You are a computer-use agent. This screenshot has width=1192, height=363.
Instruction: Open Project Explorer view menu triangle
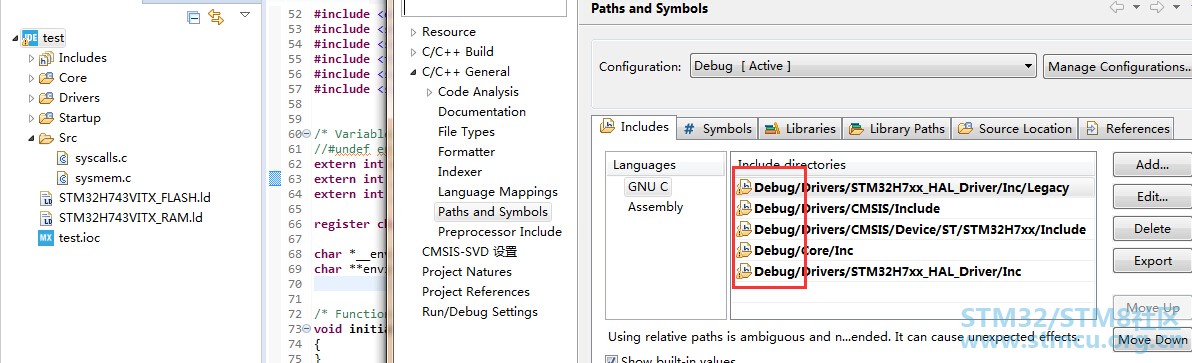(x=244, y=14)
